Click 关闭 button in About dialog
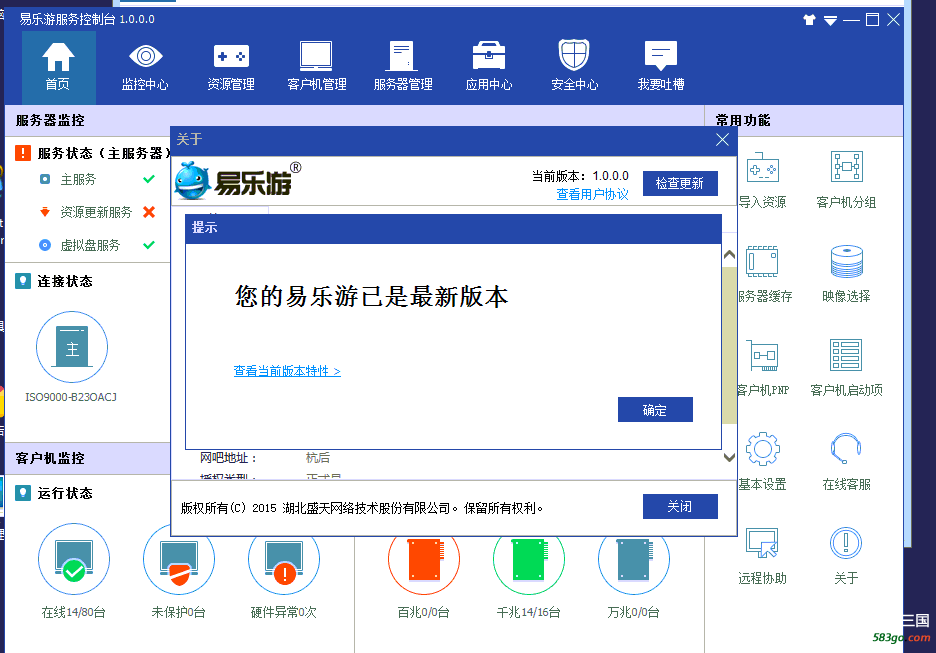The width and height of the screenshot is (936, 653). point(680,506)
